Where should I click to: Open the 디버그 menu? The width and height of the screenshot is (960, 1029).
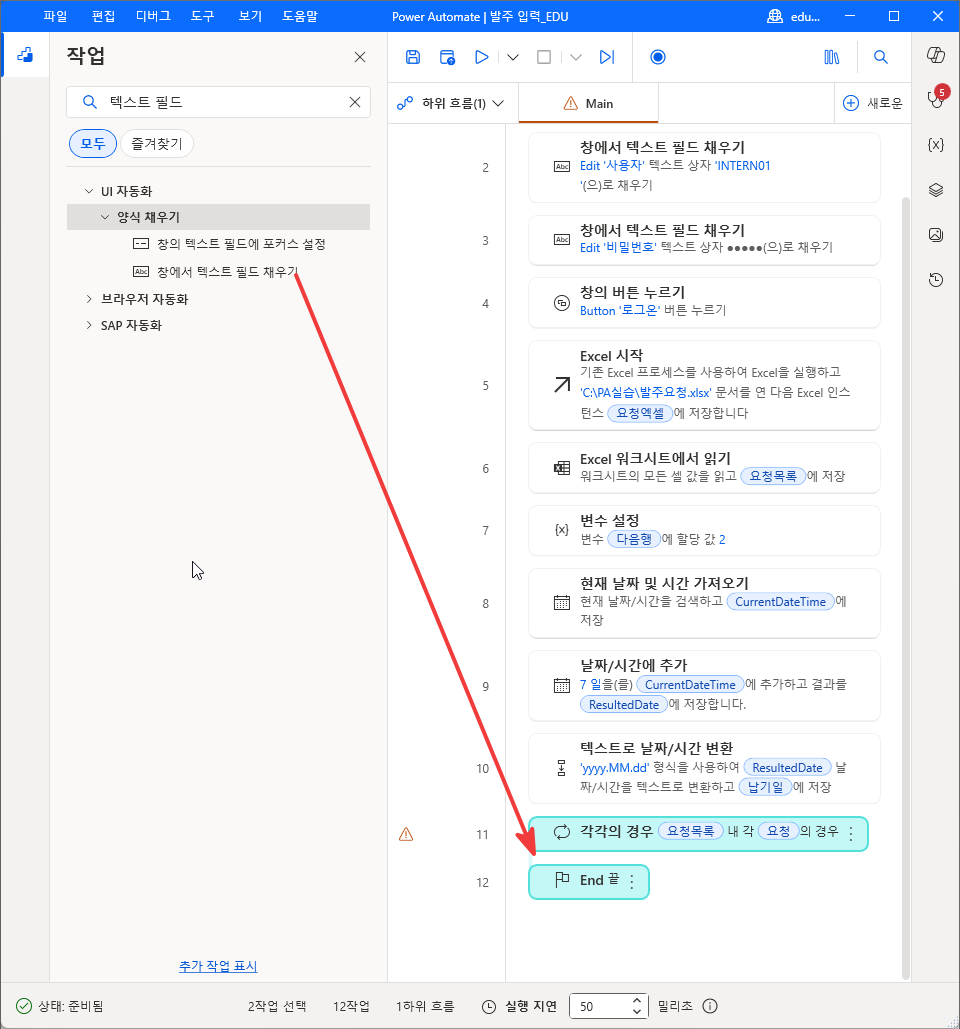pyautogui.click(x=153, y=16)
